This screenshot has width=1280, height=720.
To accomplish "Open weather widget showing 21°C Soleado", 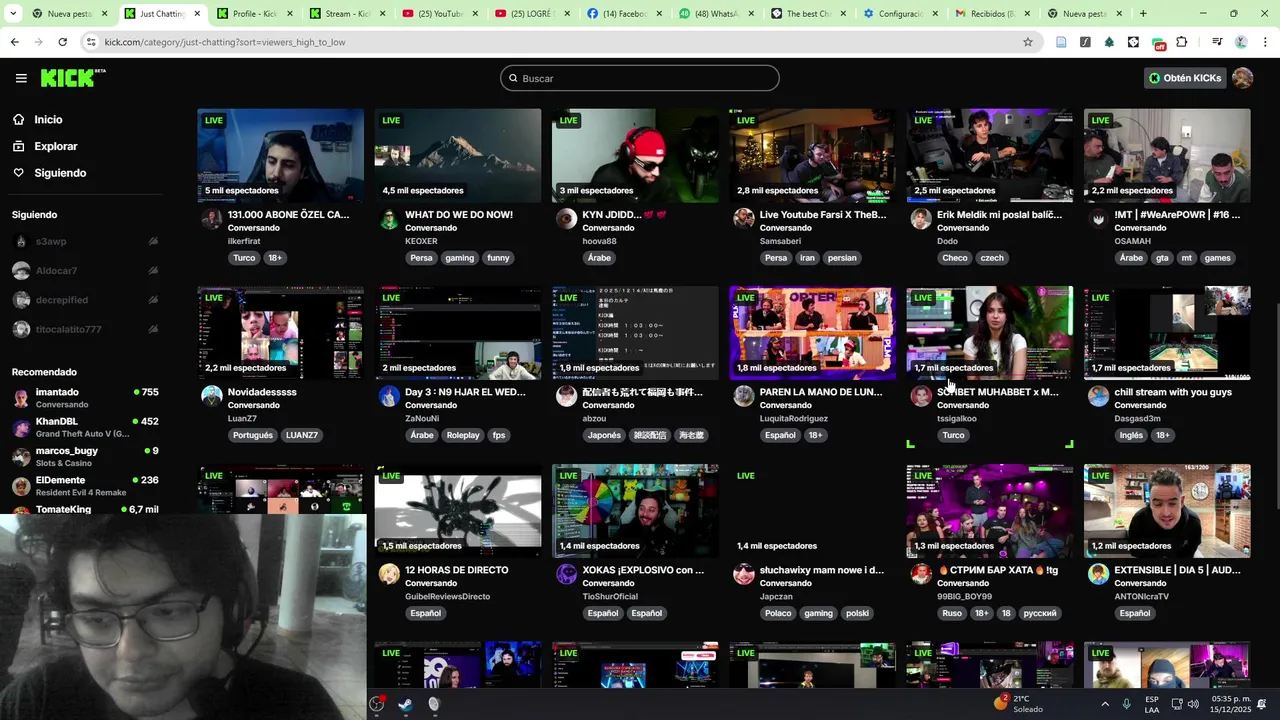I will click(x=1017, y=704).
